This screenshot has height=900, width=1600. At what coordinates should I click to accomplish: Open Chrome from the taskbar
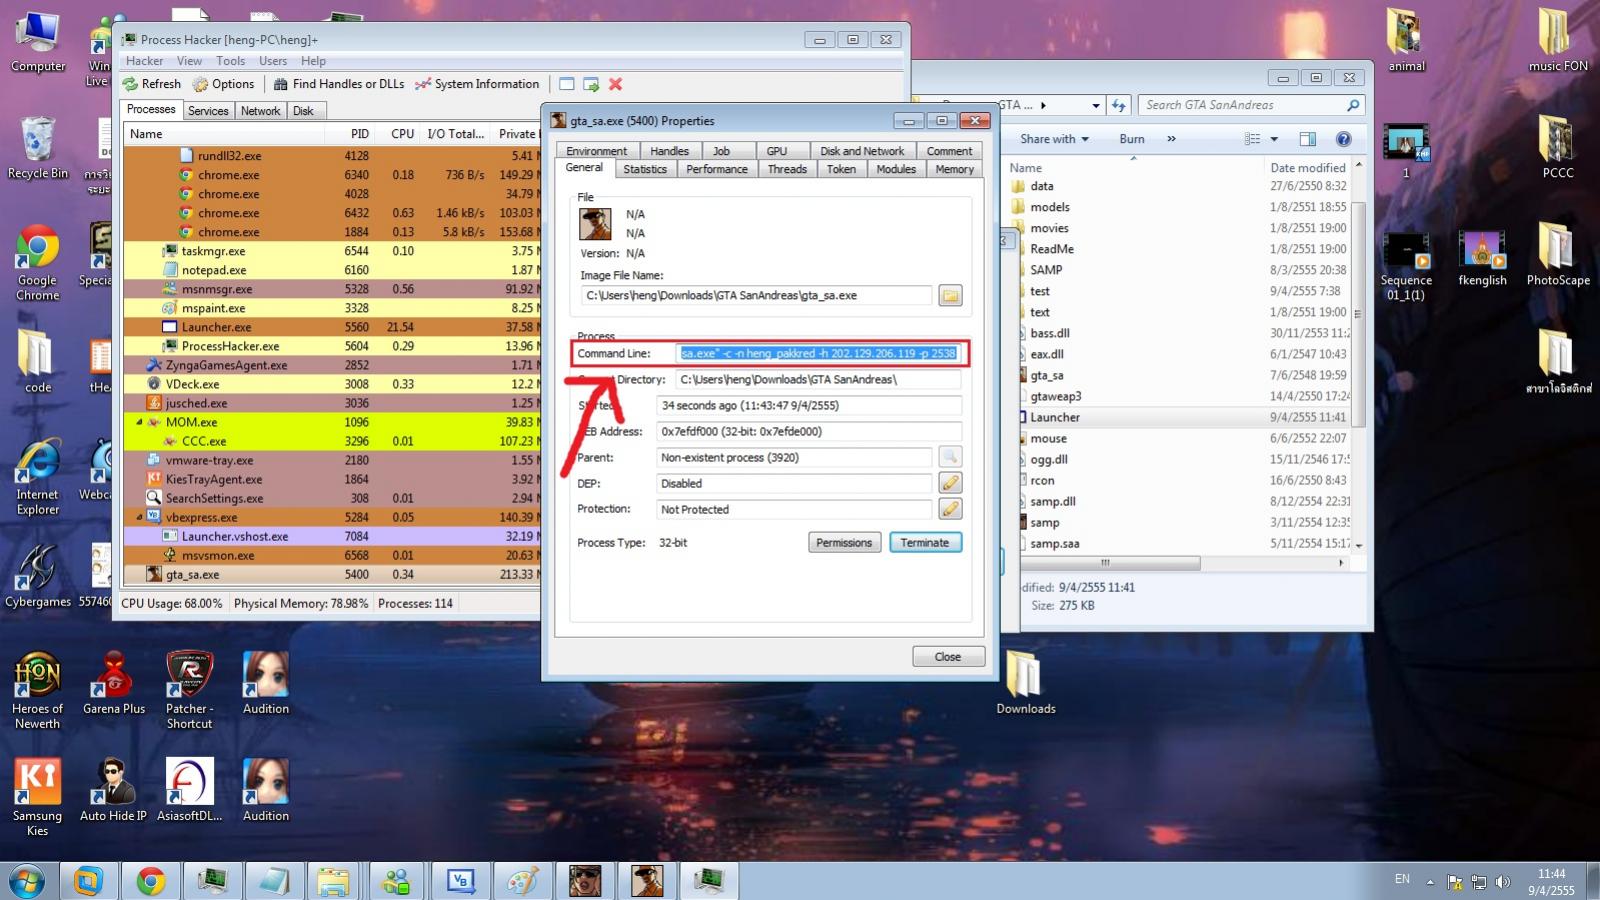(x=151, y=881)
